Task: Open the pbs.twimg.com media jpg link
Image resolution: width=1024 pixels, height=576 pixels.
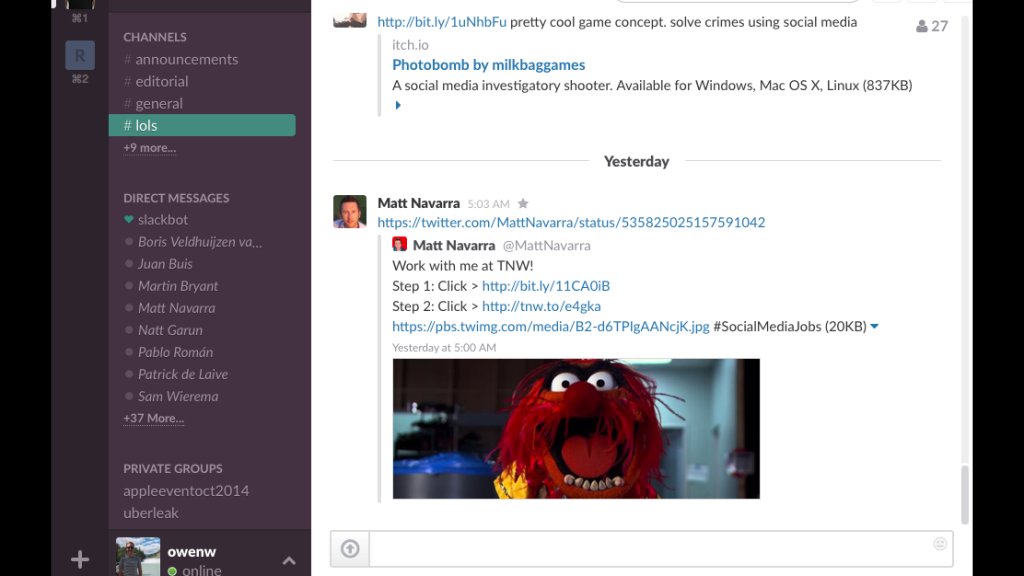Action: 551,326
